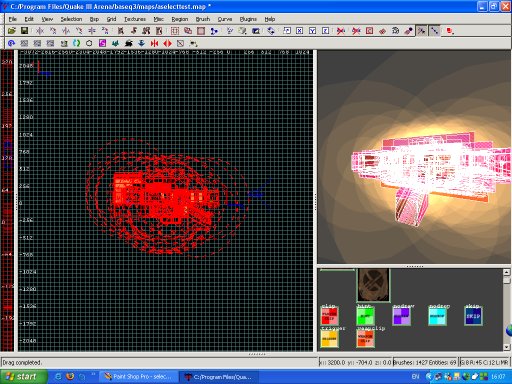The width and height of the screenshot is (512, 384).
Task: Click the free rotate arrows icon
Action: pos(271,31)
